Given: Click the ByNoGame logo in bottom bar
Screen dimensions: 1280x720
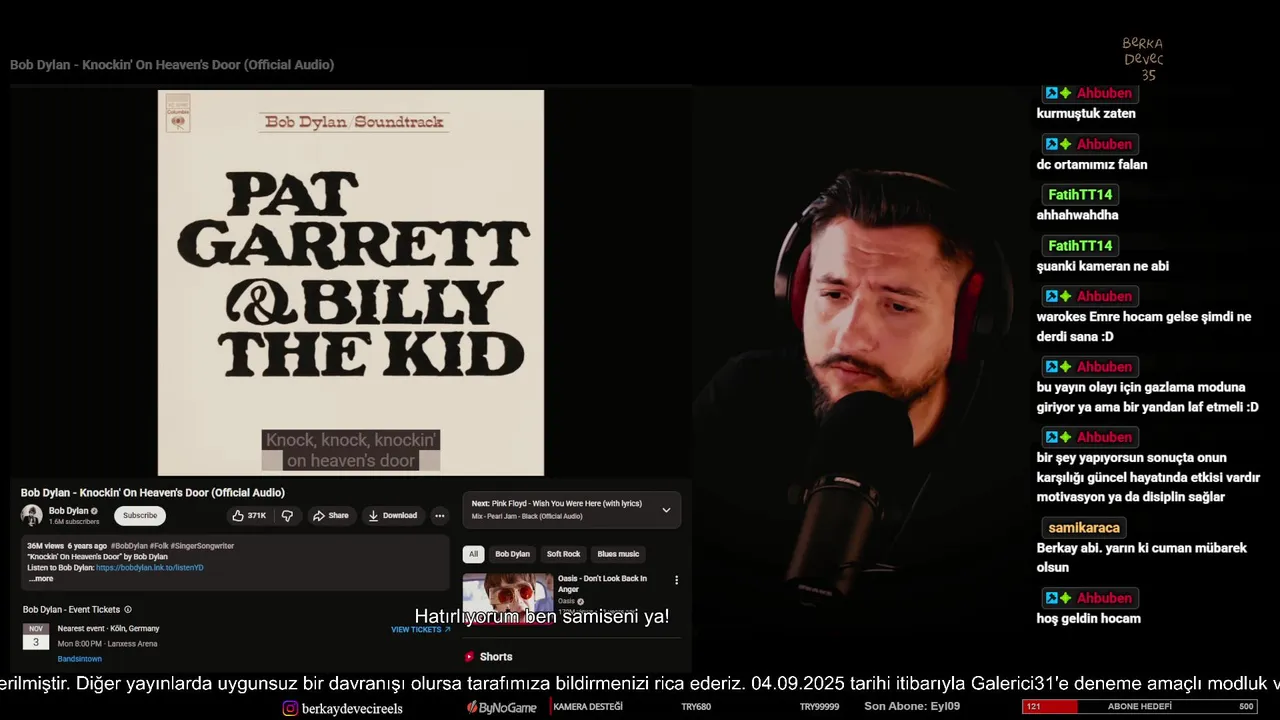Looking at the screenshot, I should point(502,707).
